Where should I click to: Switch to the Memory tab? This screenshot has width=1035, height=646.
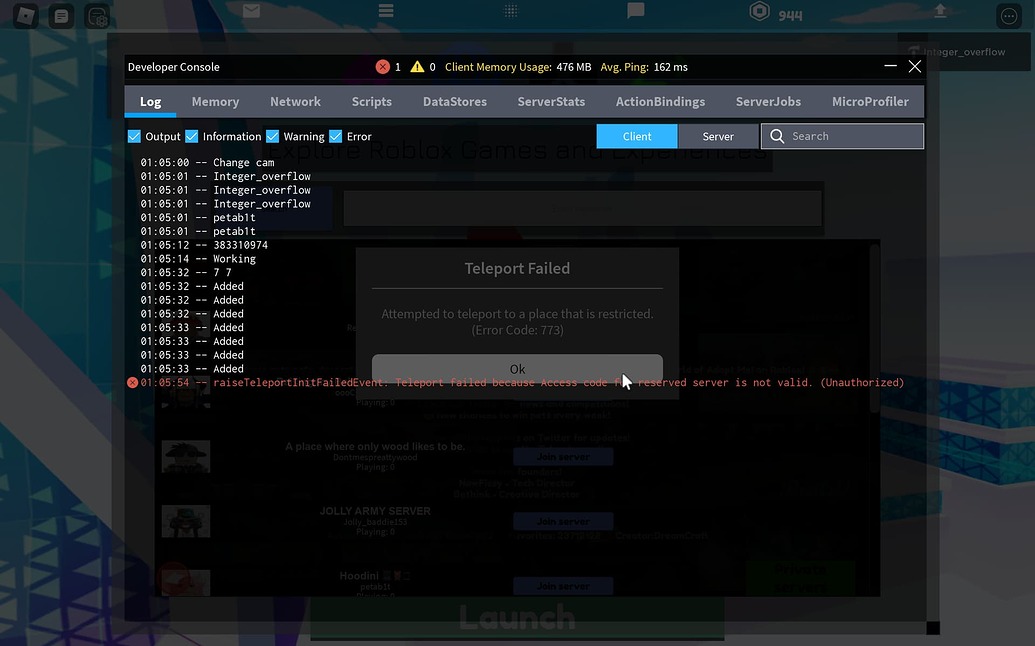point(215,101)
